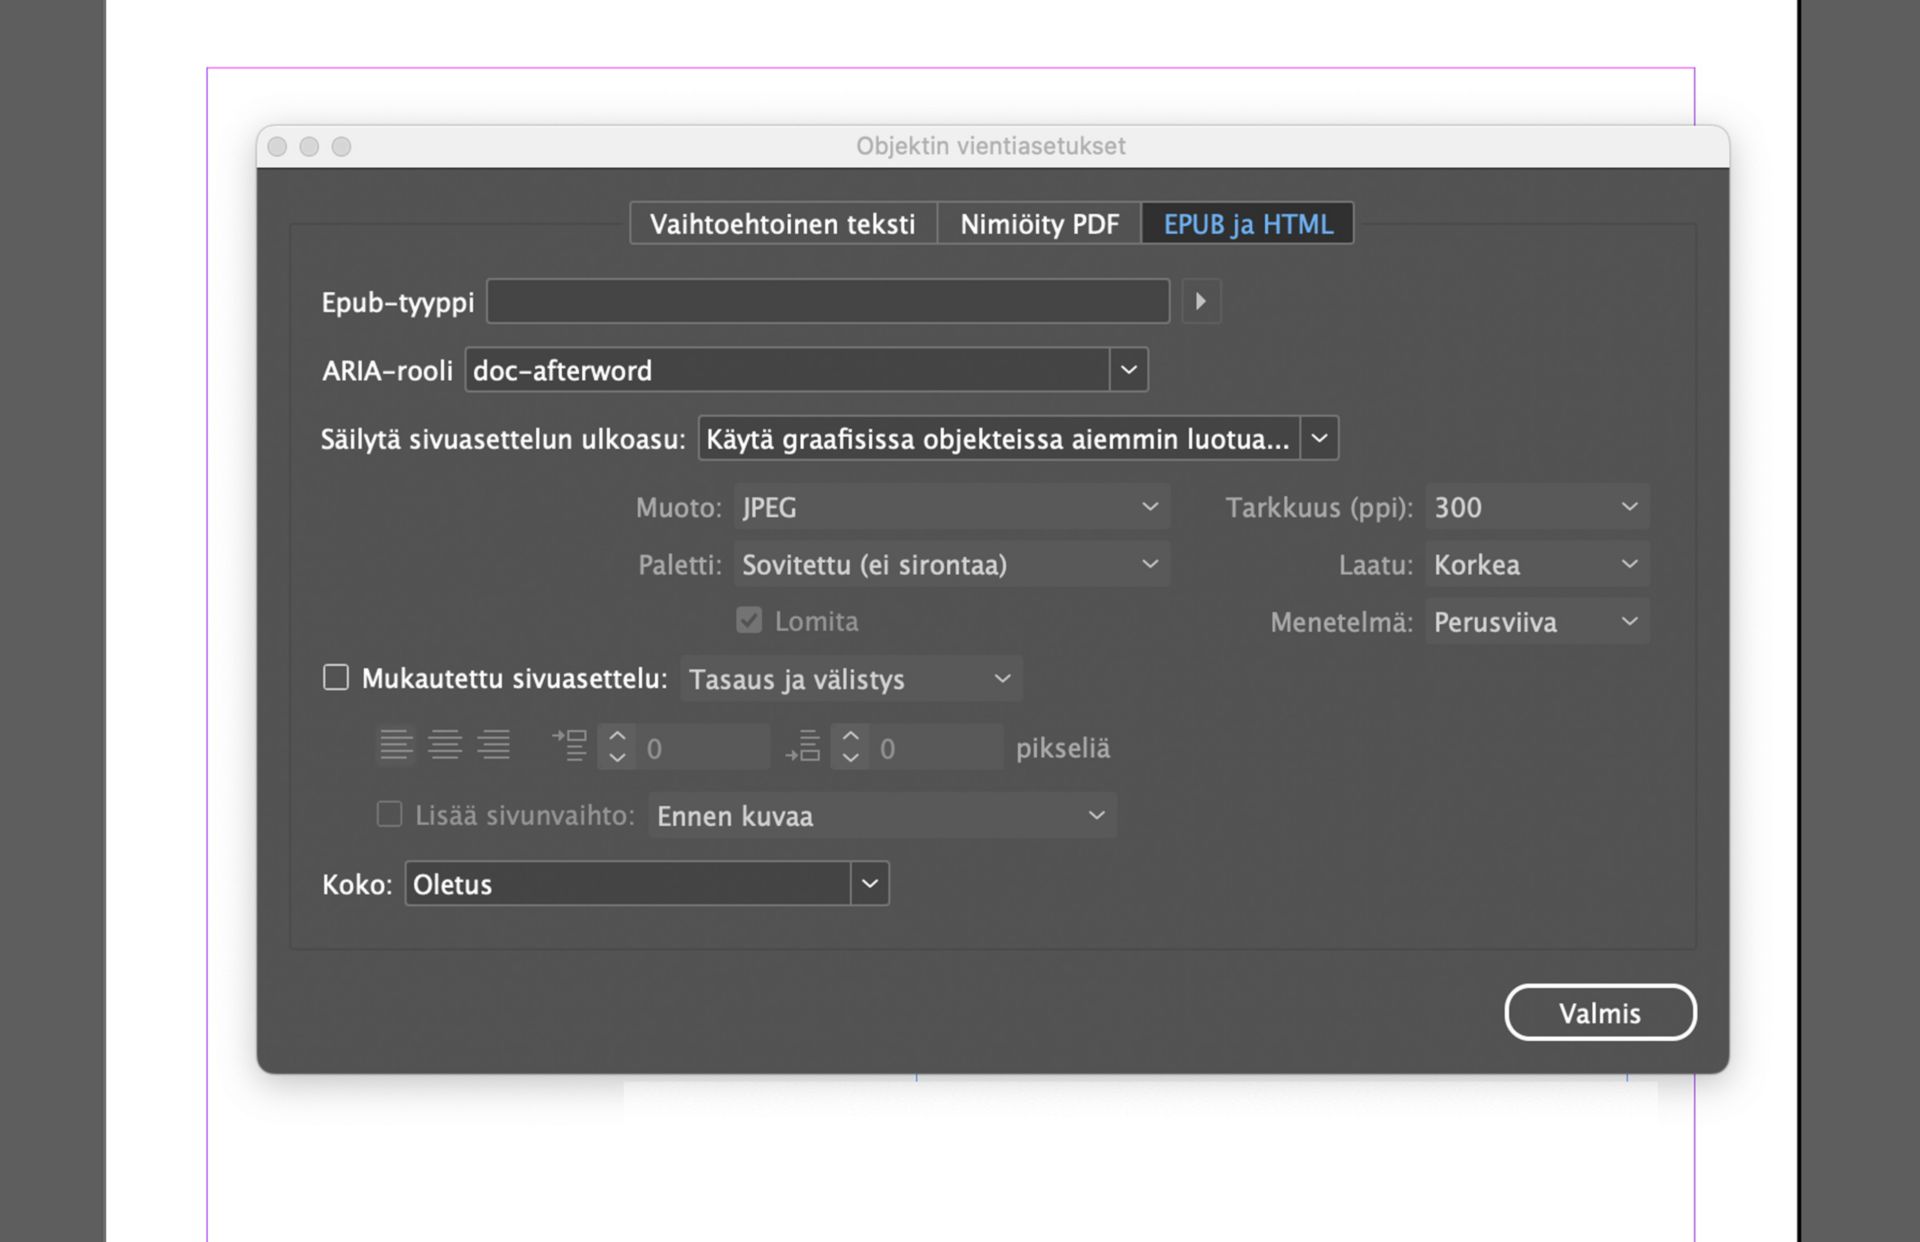Open the ARIA-rooli dropdown
Screen dimensions: 1920x1242
[x=1129, y=369]
